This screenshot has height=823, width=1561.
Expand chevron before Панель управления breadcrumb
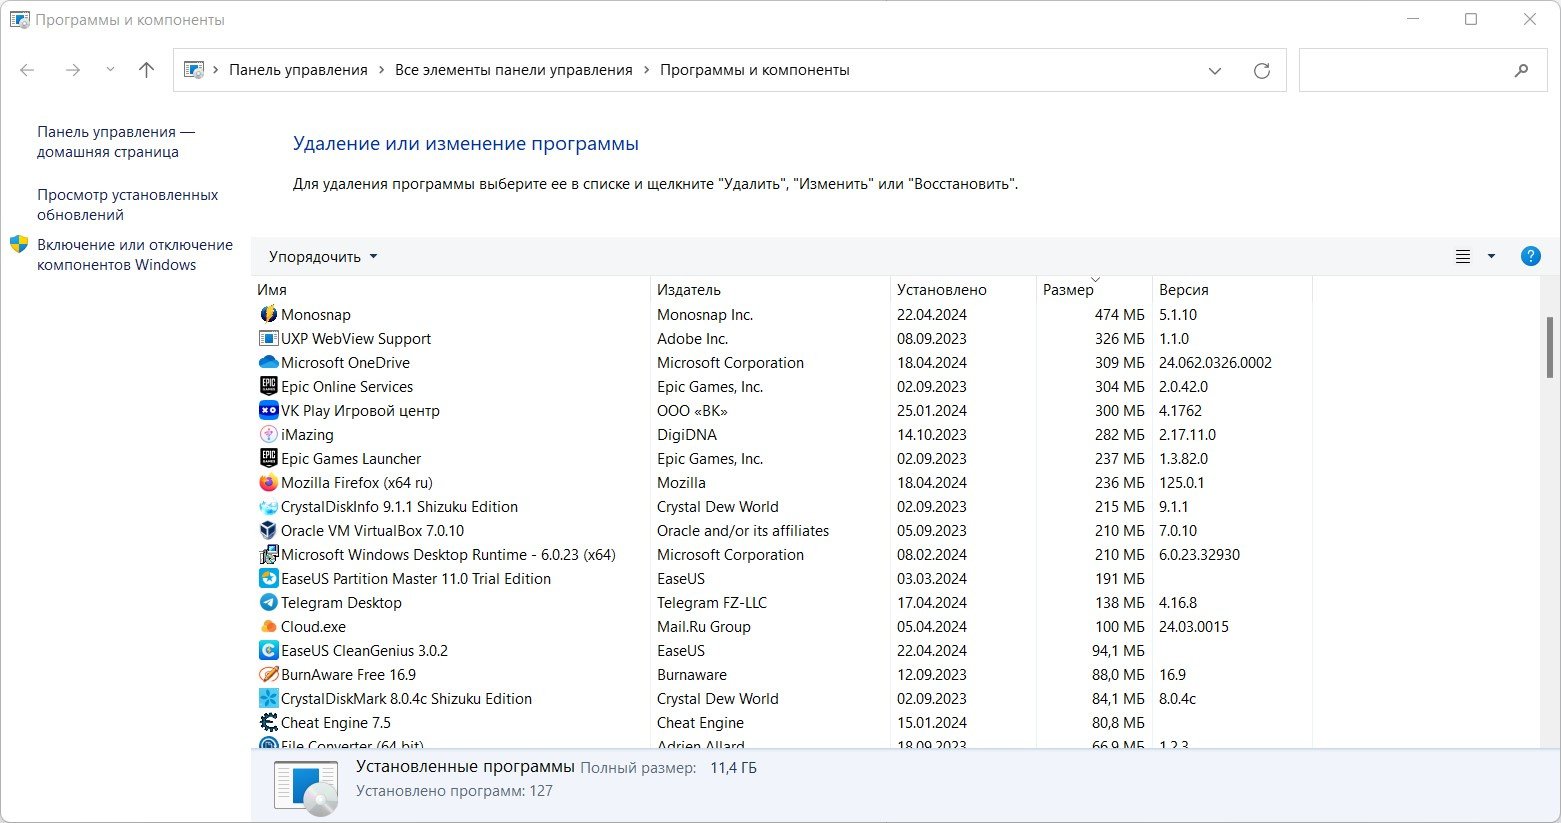(216, 70)
